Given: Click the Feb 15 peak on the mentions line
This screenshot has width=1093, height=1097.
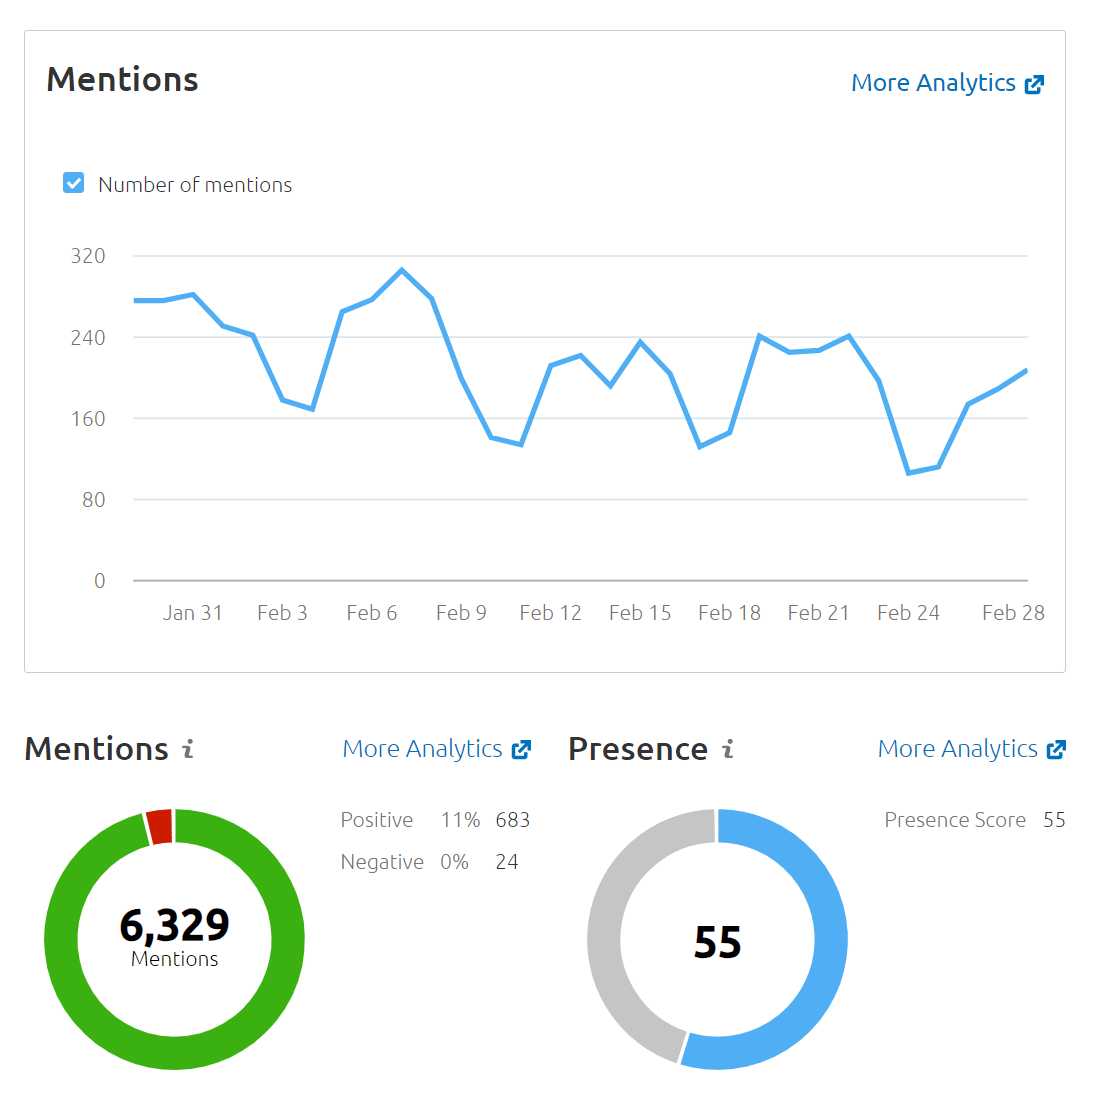Looking at the screenshot, I should (x=639, y=343).
